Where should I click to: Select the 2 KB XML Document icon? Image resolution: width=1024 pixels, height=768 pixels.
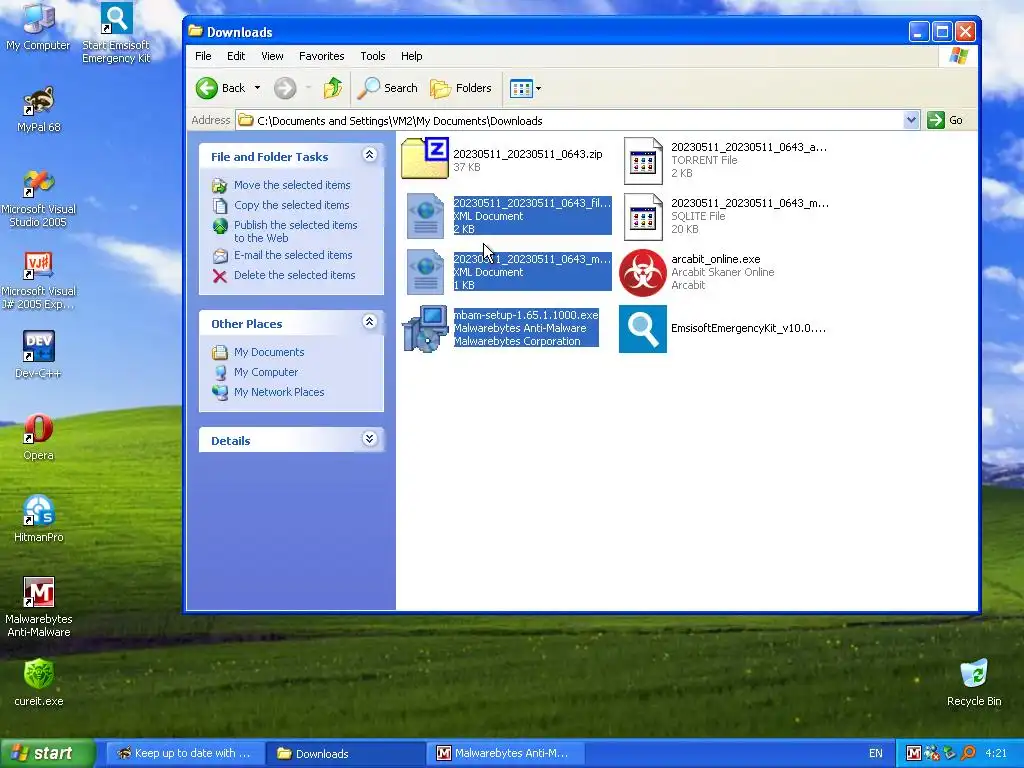pos(425,216)
